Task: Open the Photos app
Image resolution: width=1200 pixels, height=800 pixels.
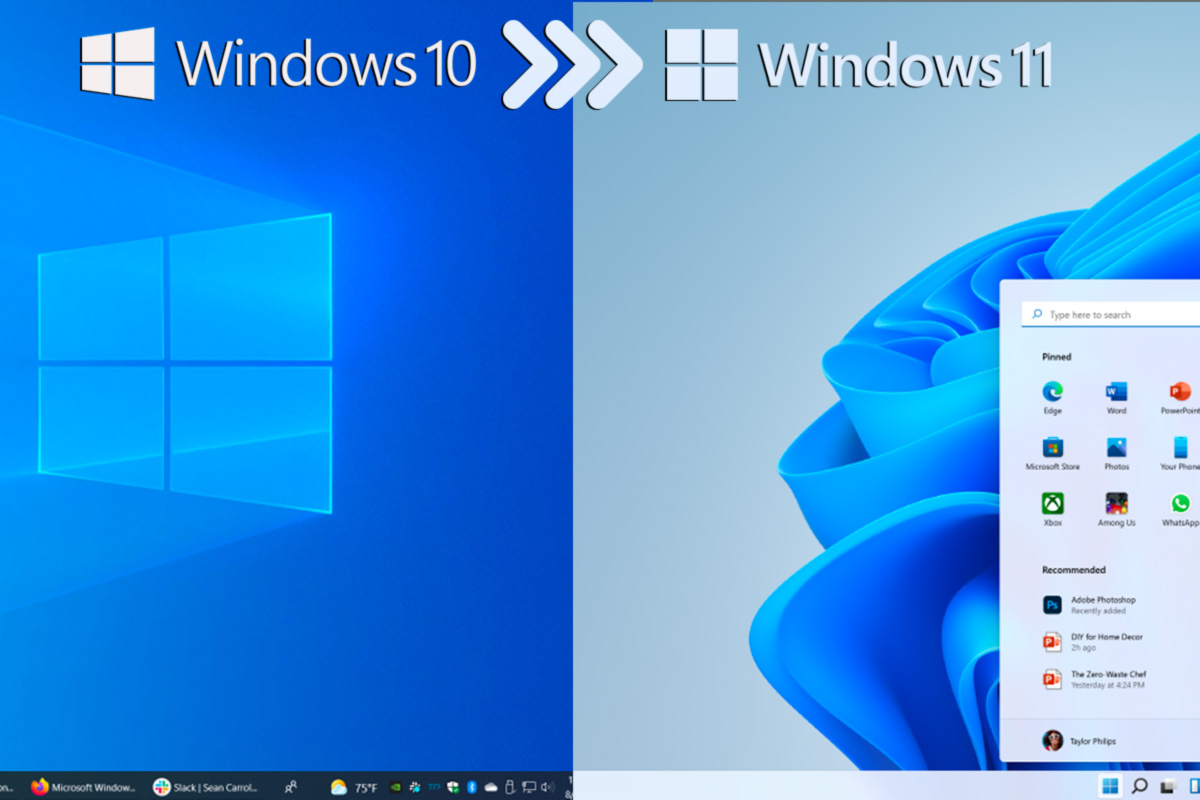Action: pyautogui.click(x=1116, y=446)
